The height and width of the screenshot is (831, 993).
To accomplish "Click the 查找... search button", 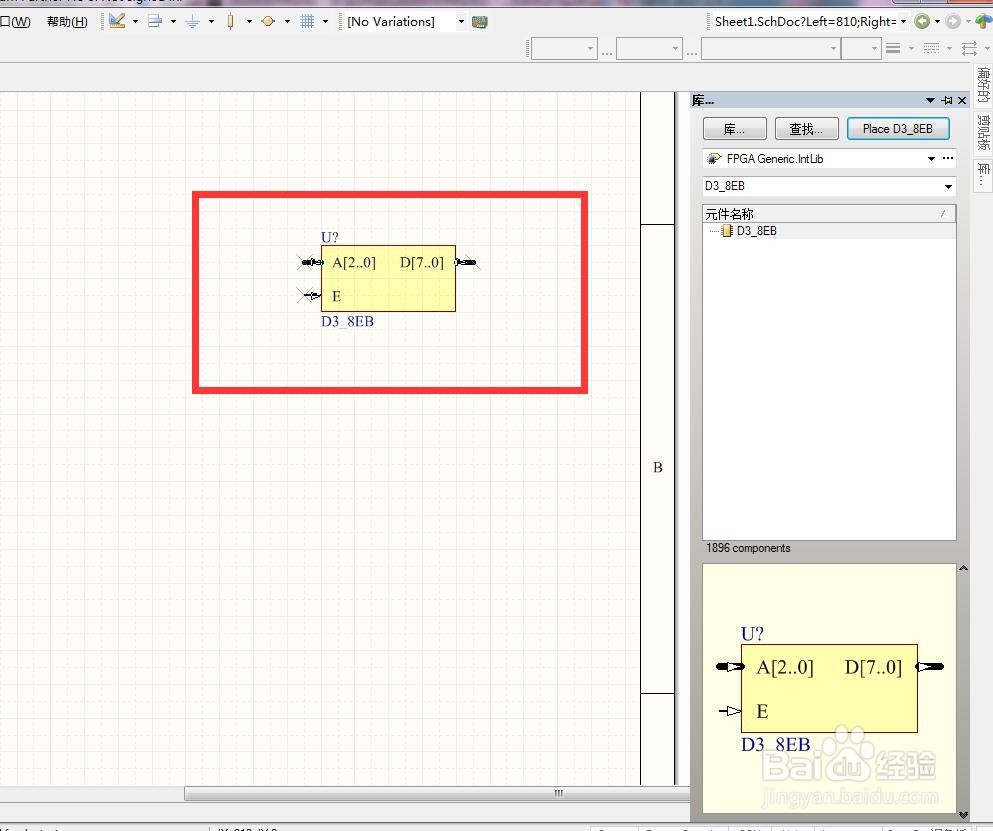I will (806, 129).
